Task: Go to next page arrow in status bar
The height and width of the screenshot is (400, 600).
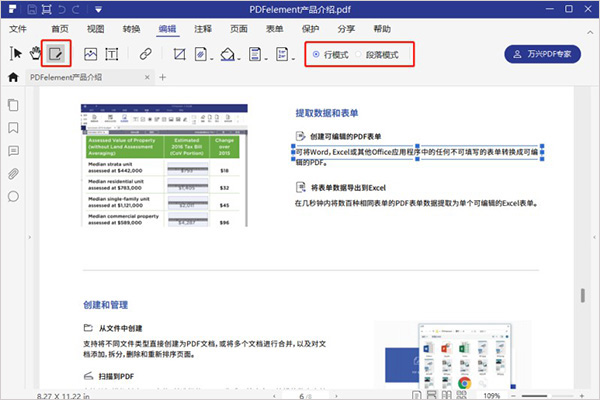Action: [336, 396]
